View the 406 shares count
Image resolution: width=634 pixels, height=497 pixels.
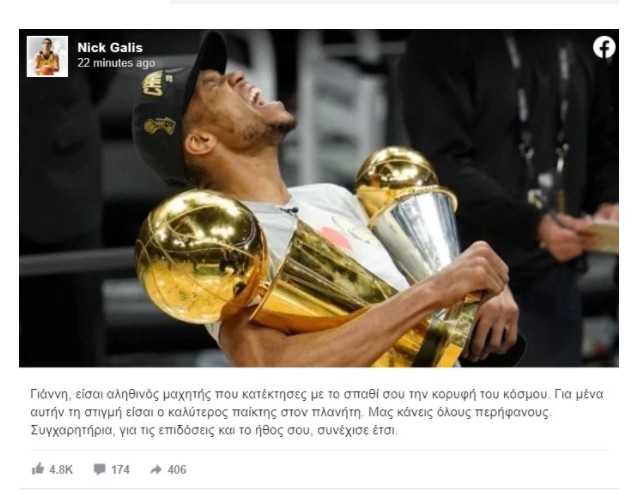177,470
